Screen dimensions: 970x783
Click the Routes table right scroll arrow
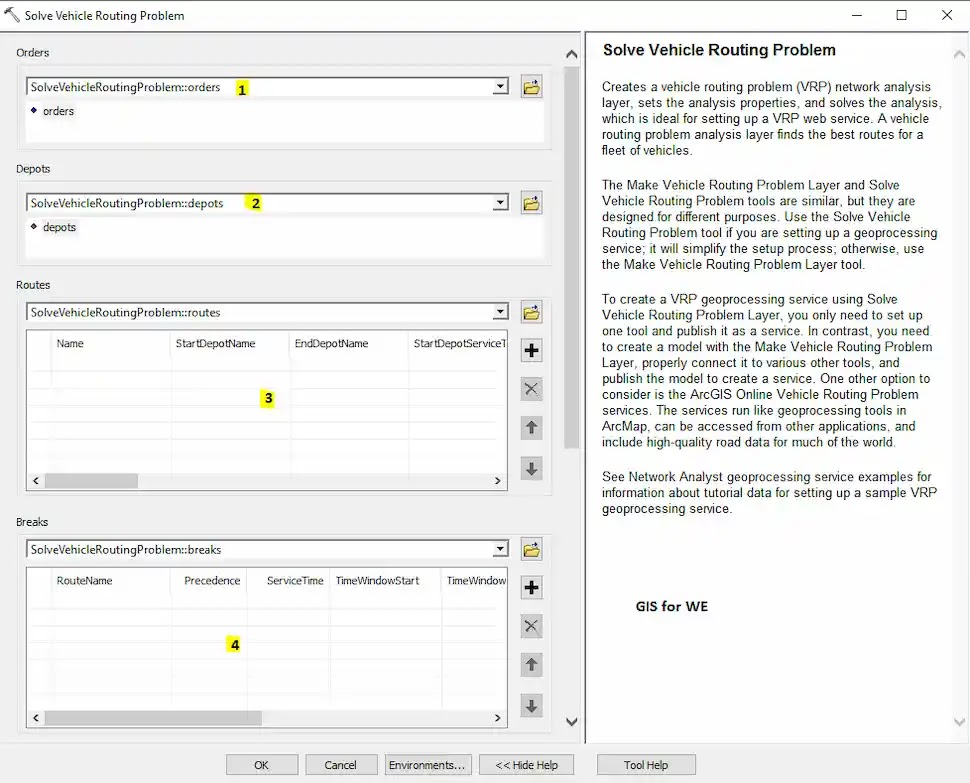pyautogui.click(x=497, y=481)
